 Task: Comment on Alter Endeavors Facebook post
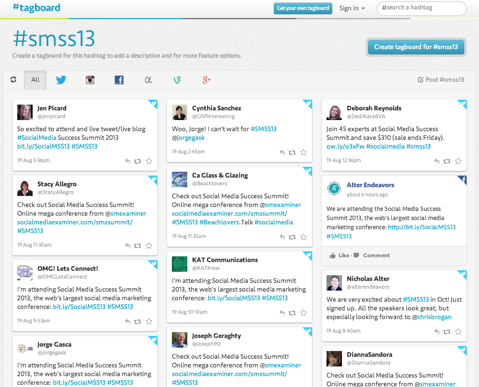tap(372, 256)
